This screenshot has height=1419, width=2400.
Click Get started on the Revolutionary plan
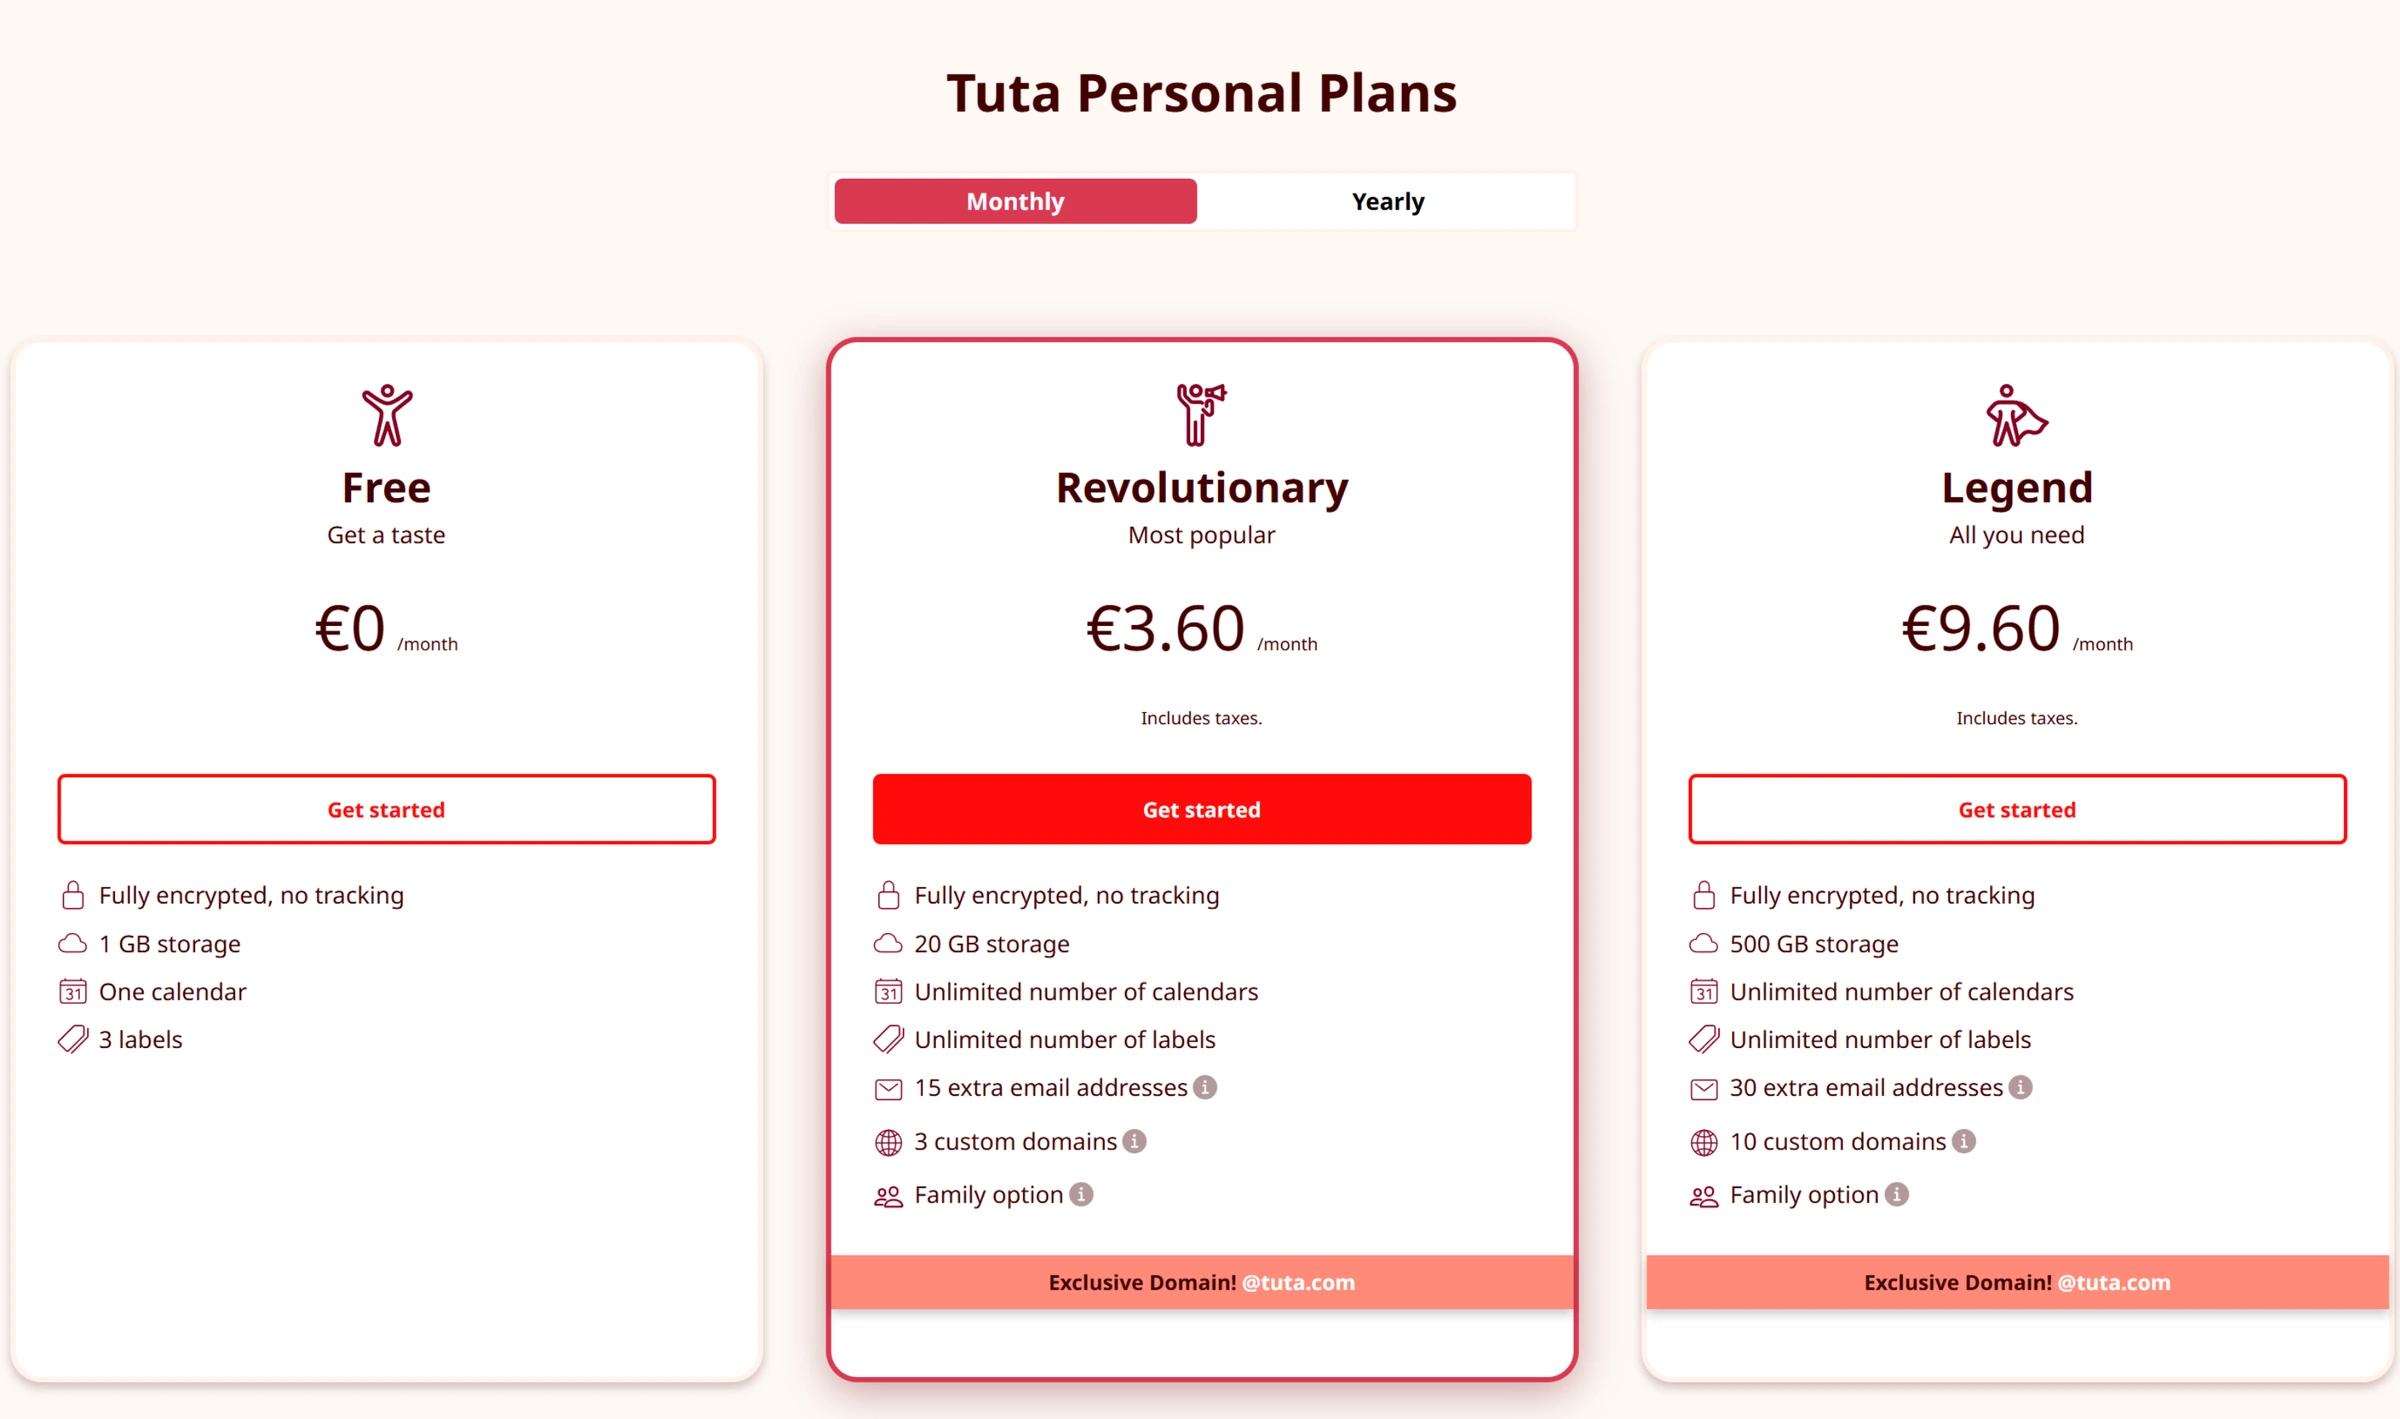(1201, 809)
